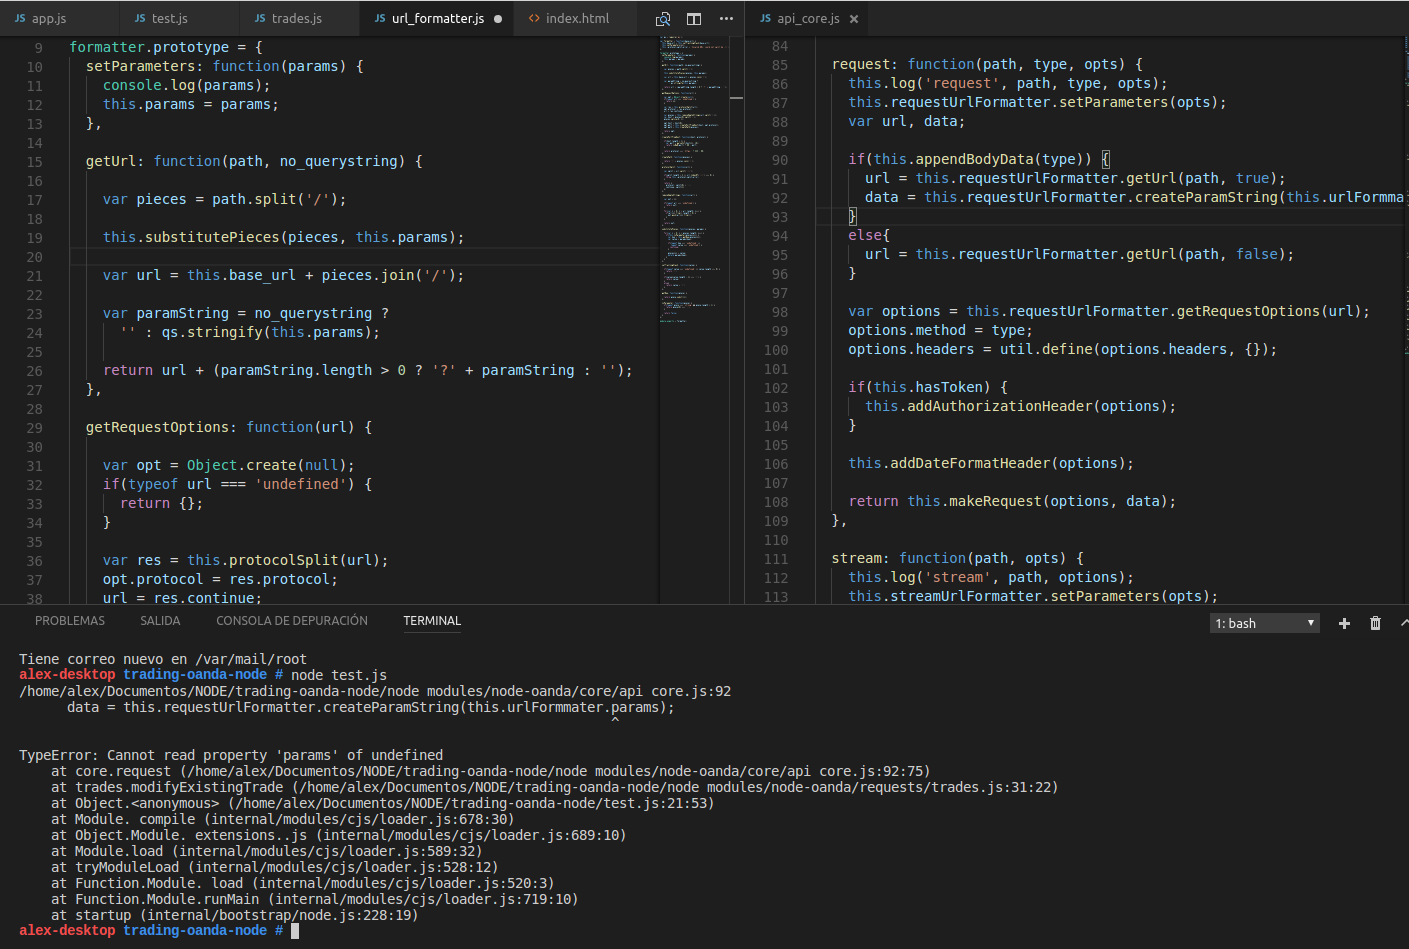Select the url_formatter.js tab
Viewport: 1409px width, 949px height.
[430, 19]
